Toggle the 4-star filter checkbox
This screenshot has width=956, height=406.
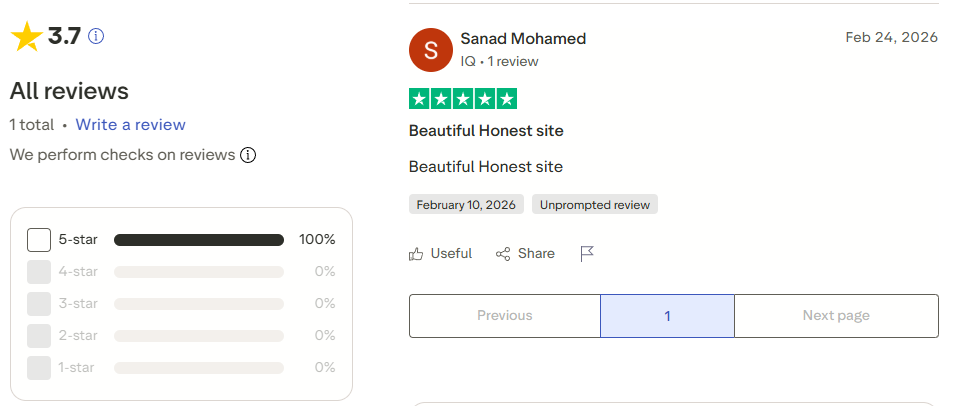(x=39, y=272)
